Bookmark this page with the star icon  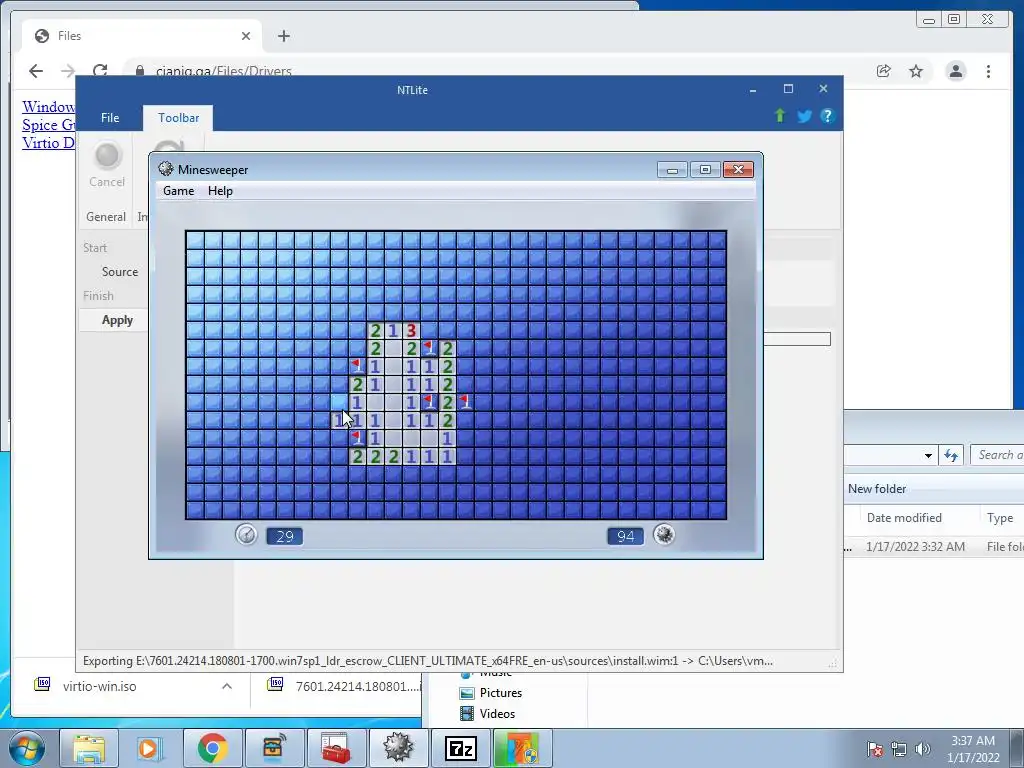coord(916,71)
